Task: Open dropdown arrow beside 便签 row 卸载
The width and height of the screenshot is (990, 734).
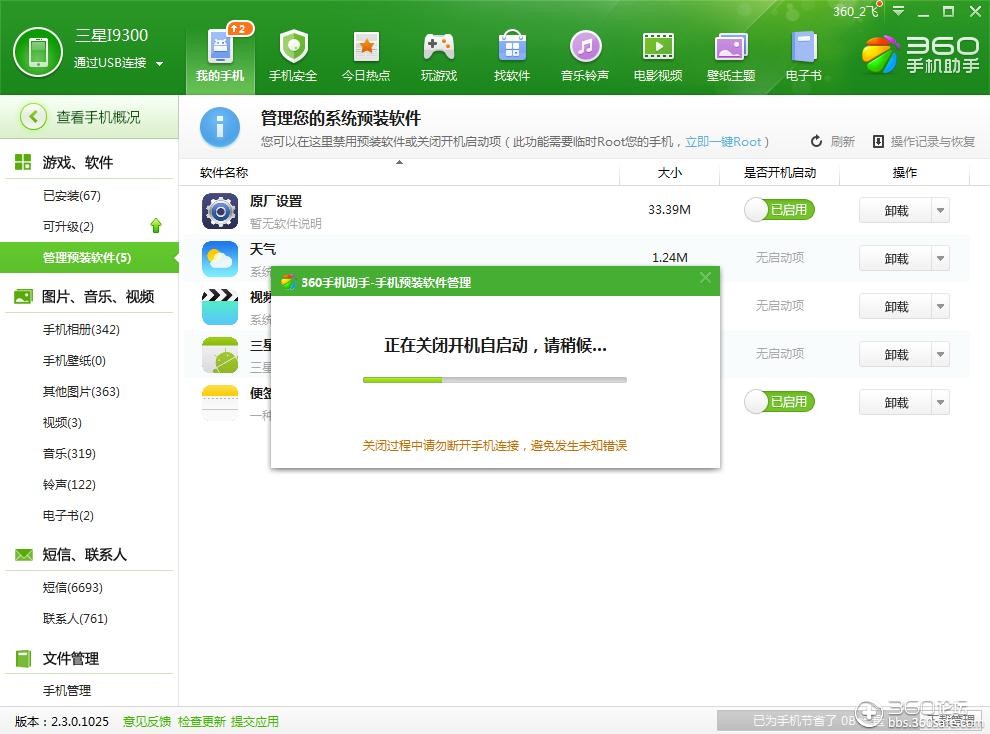Action: (x=941, y=403)
